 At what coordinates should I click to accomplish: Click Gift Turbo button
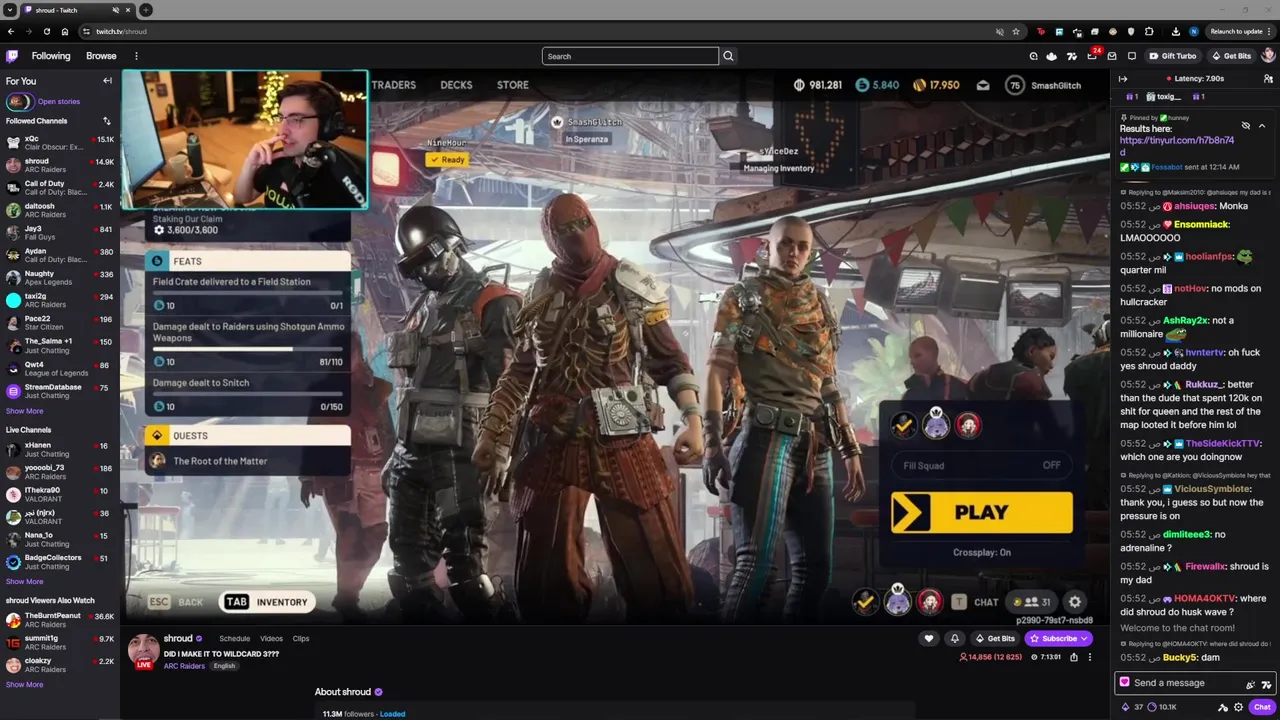point(1173,56)
